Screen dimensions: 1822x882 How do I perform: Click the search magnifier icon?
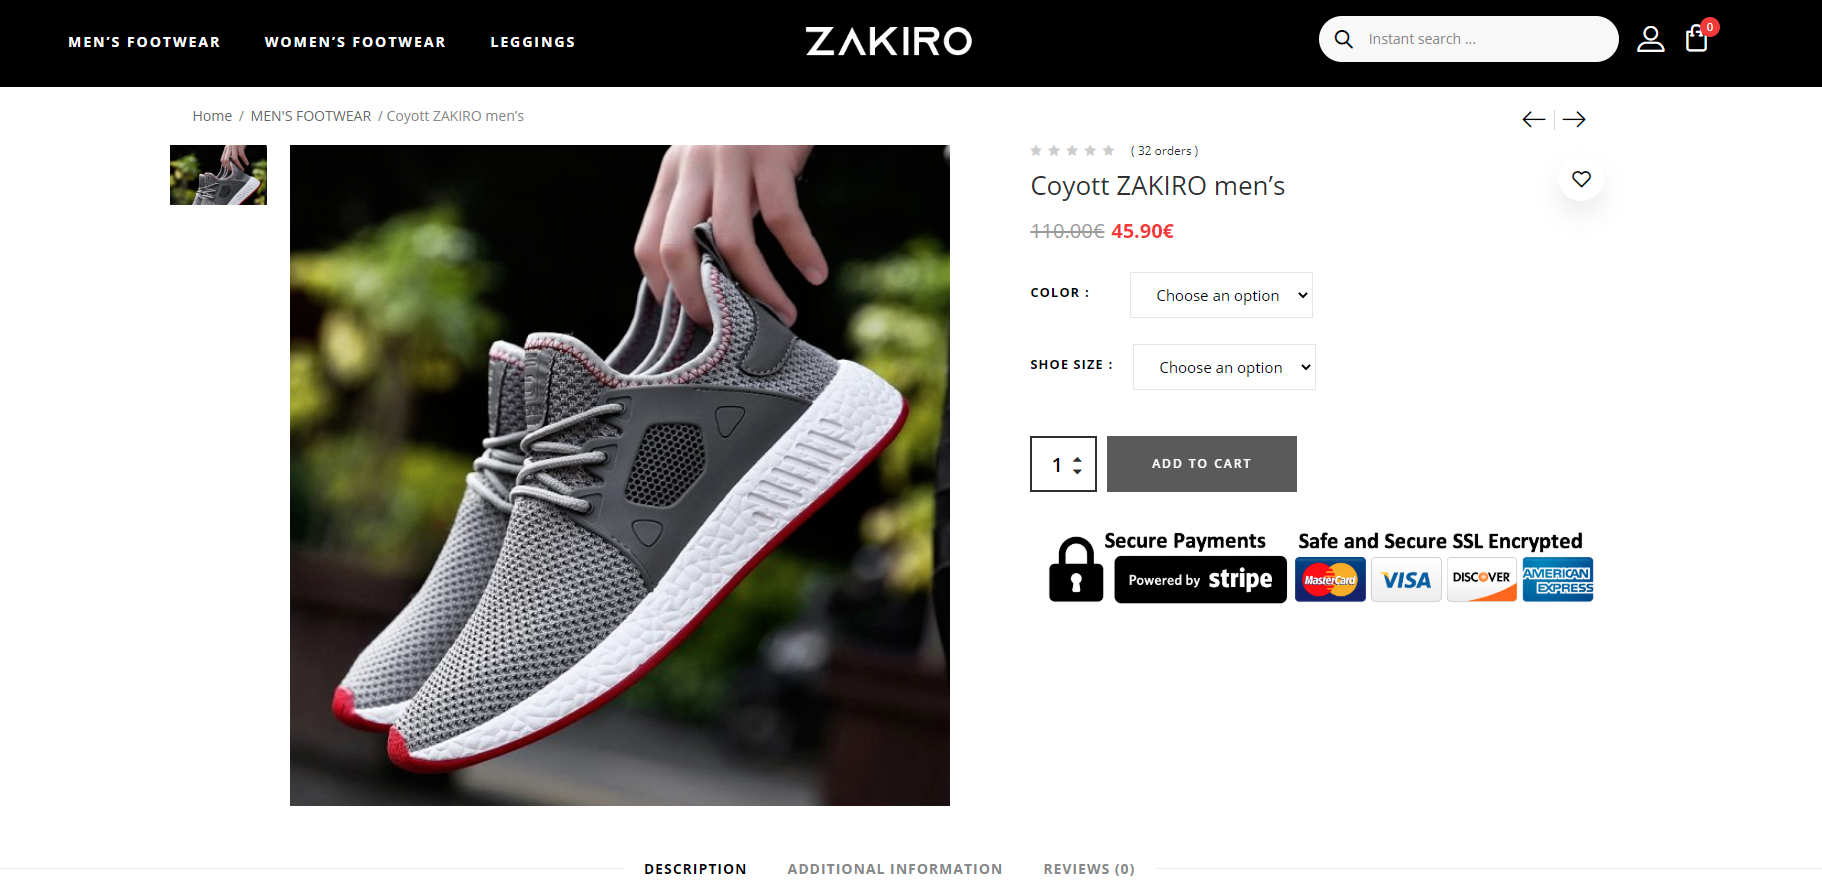[x=1343, y=39]
